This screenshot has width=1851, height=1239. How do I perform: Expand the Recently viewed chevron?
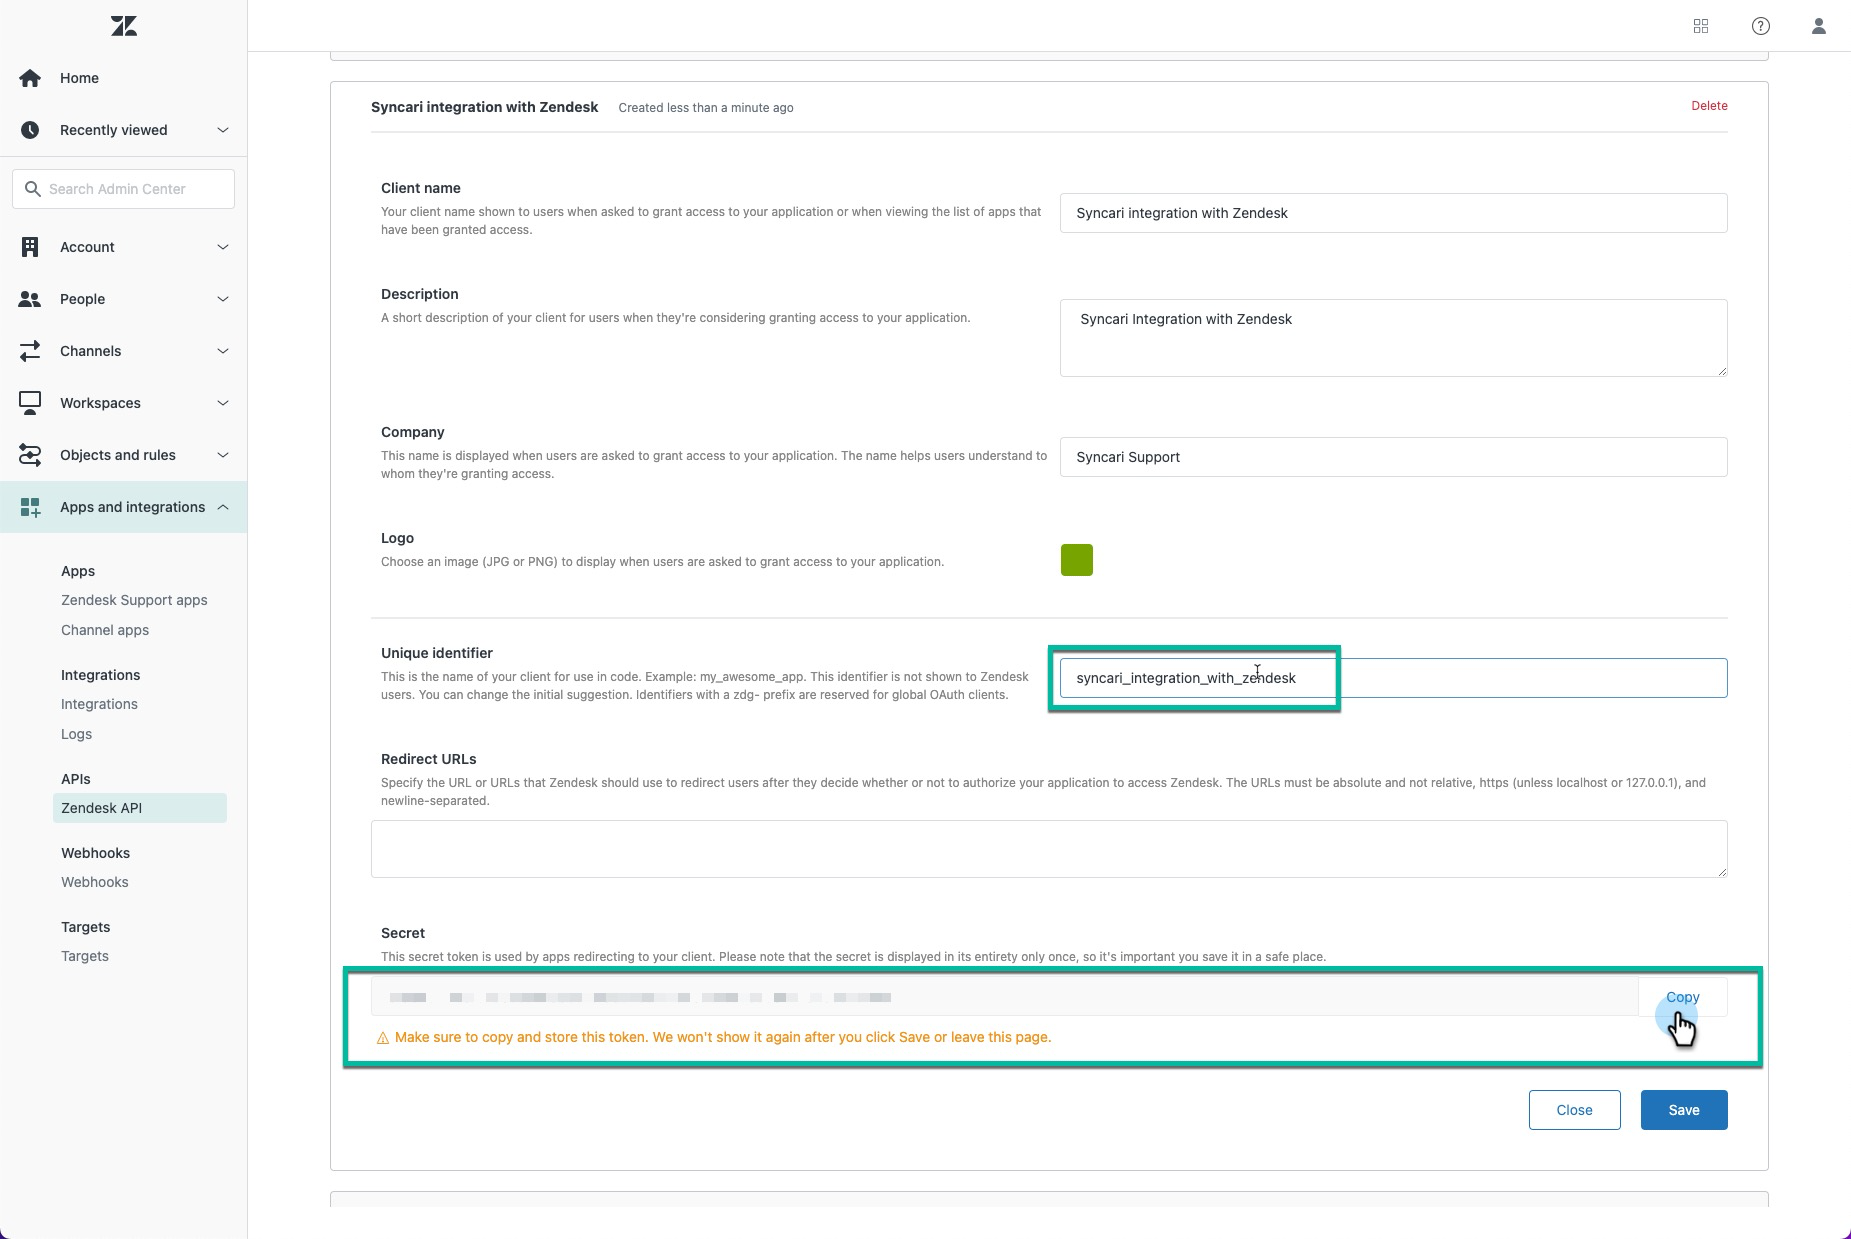(223, 130)
